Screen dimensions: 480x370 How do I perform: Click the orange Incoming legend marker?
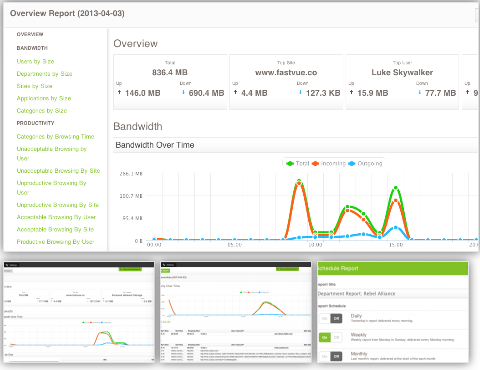315,163
